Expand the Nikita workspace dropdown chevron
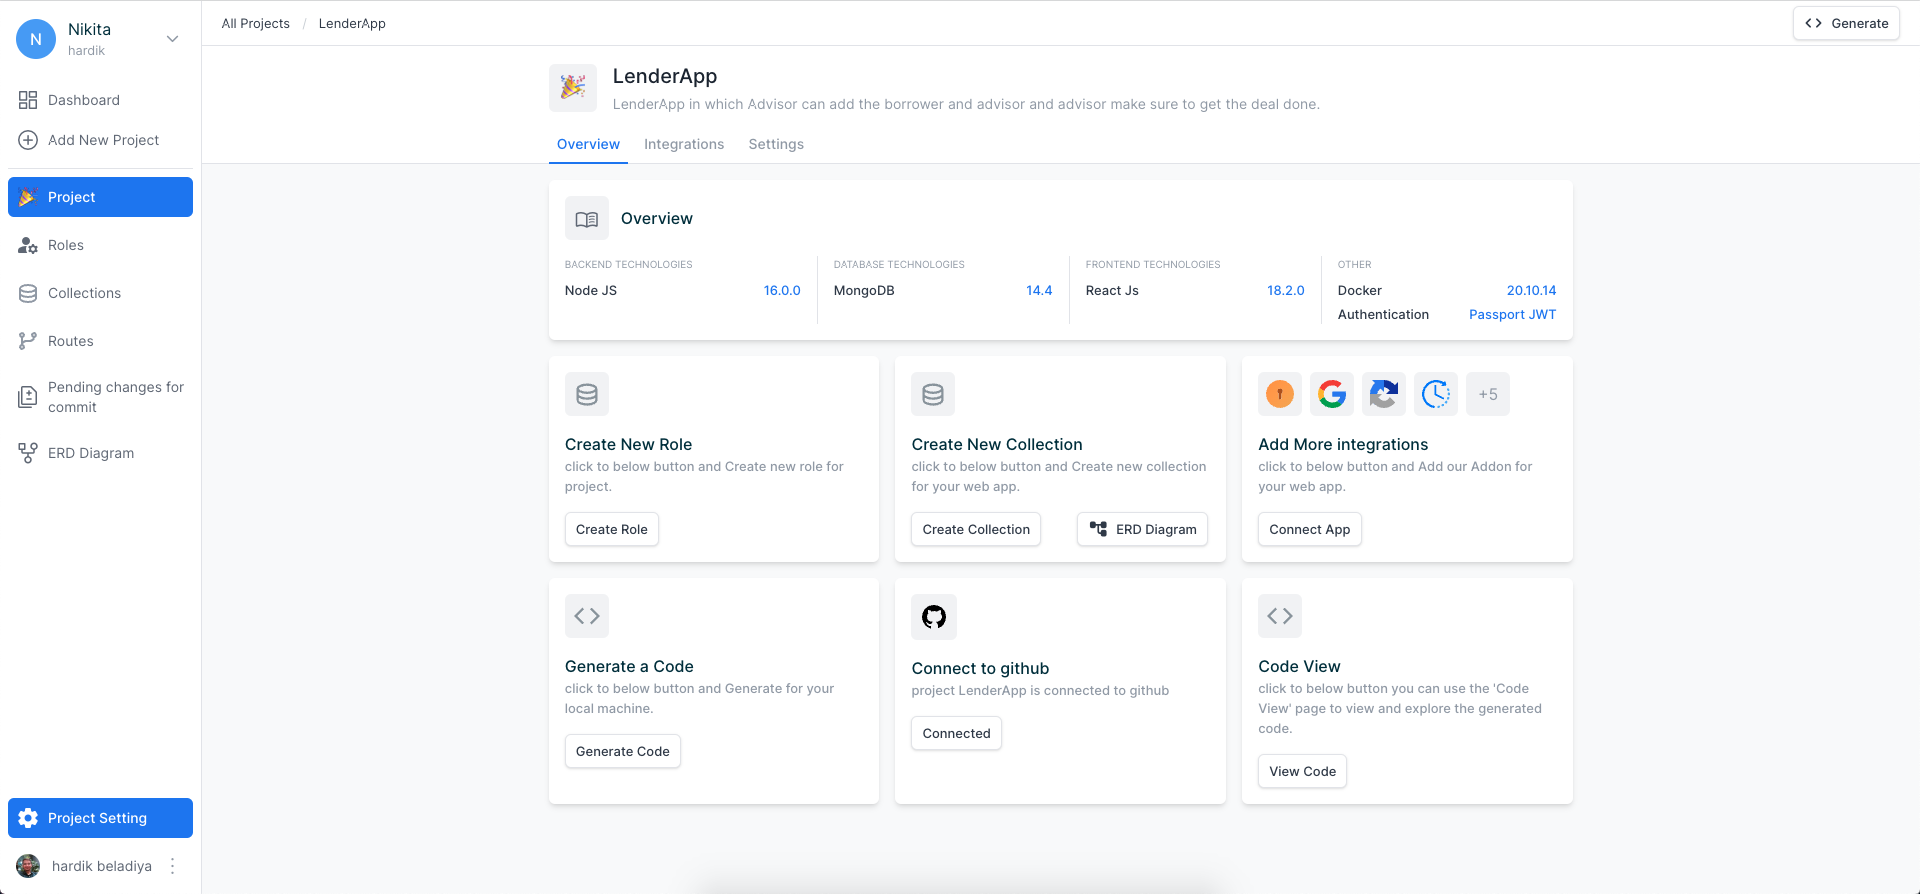This screenshot has width=1920, height=894. point(172,39)
